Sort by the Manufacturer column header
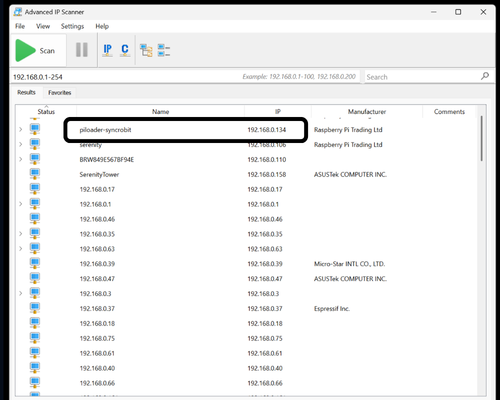Viewport: 500px width, 400px height. tap(367, 111)
